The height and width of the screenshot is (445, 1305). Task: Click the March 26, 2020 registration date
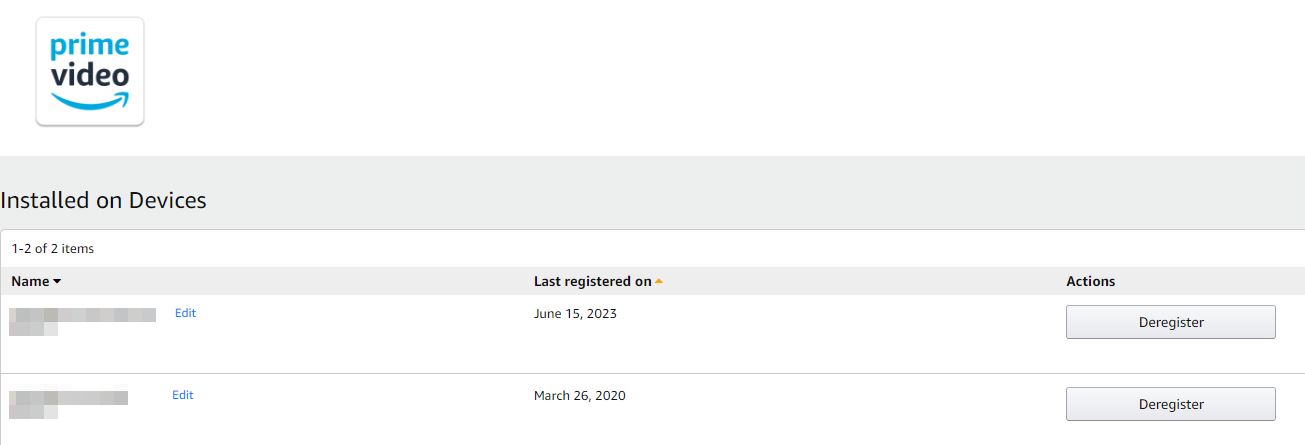click(x=579, y=395)
